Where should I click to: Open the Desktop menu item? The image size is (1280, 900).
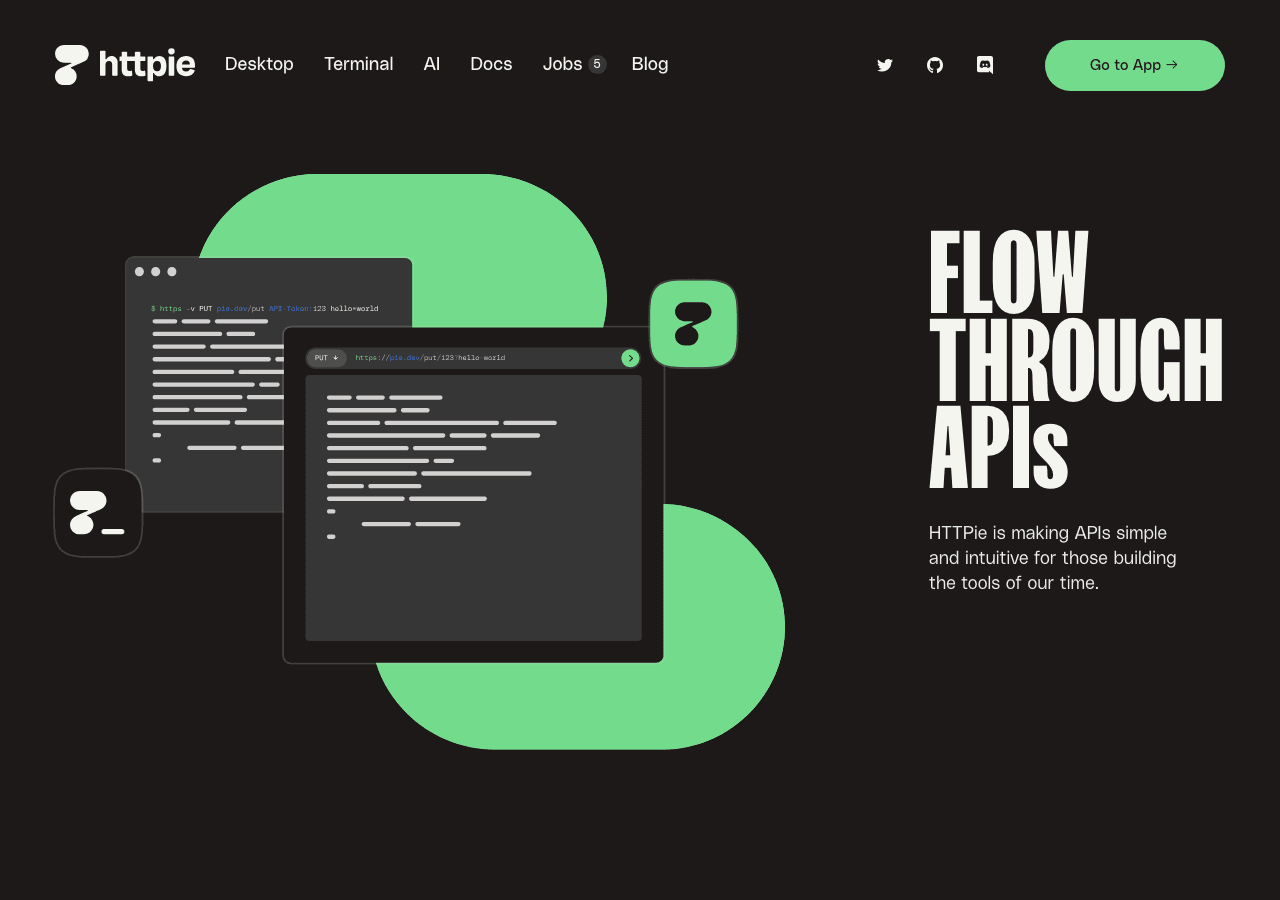tap(259, 64)
